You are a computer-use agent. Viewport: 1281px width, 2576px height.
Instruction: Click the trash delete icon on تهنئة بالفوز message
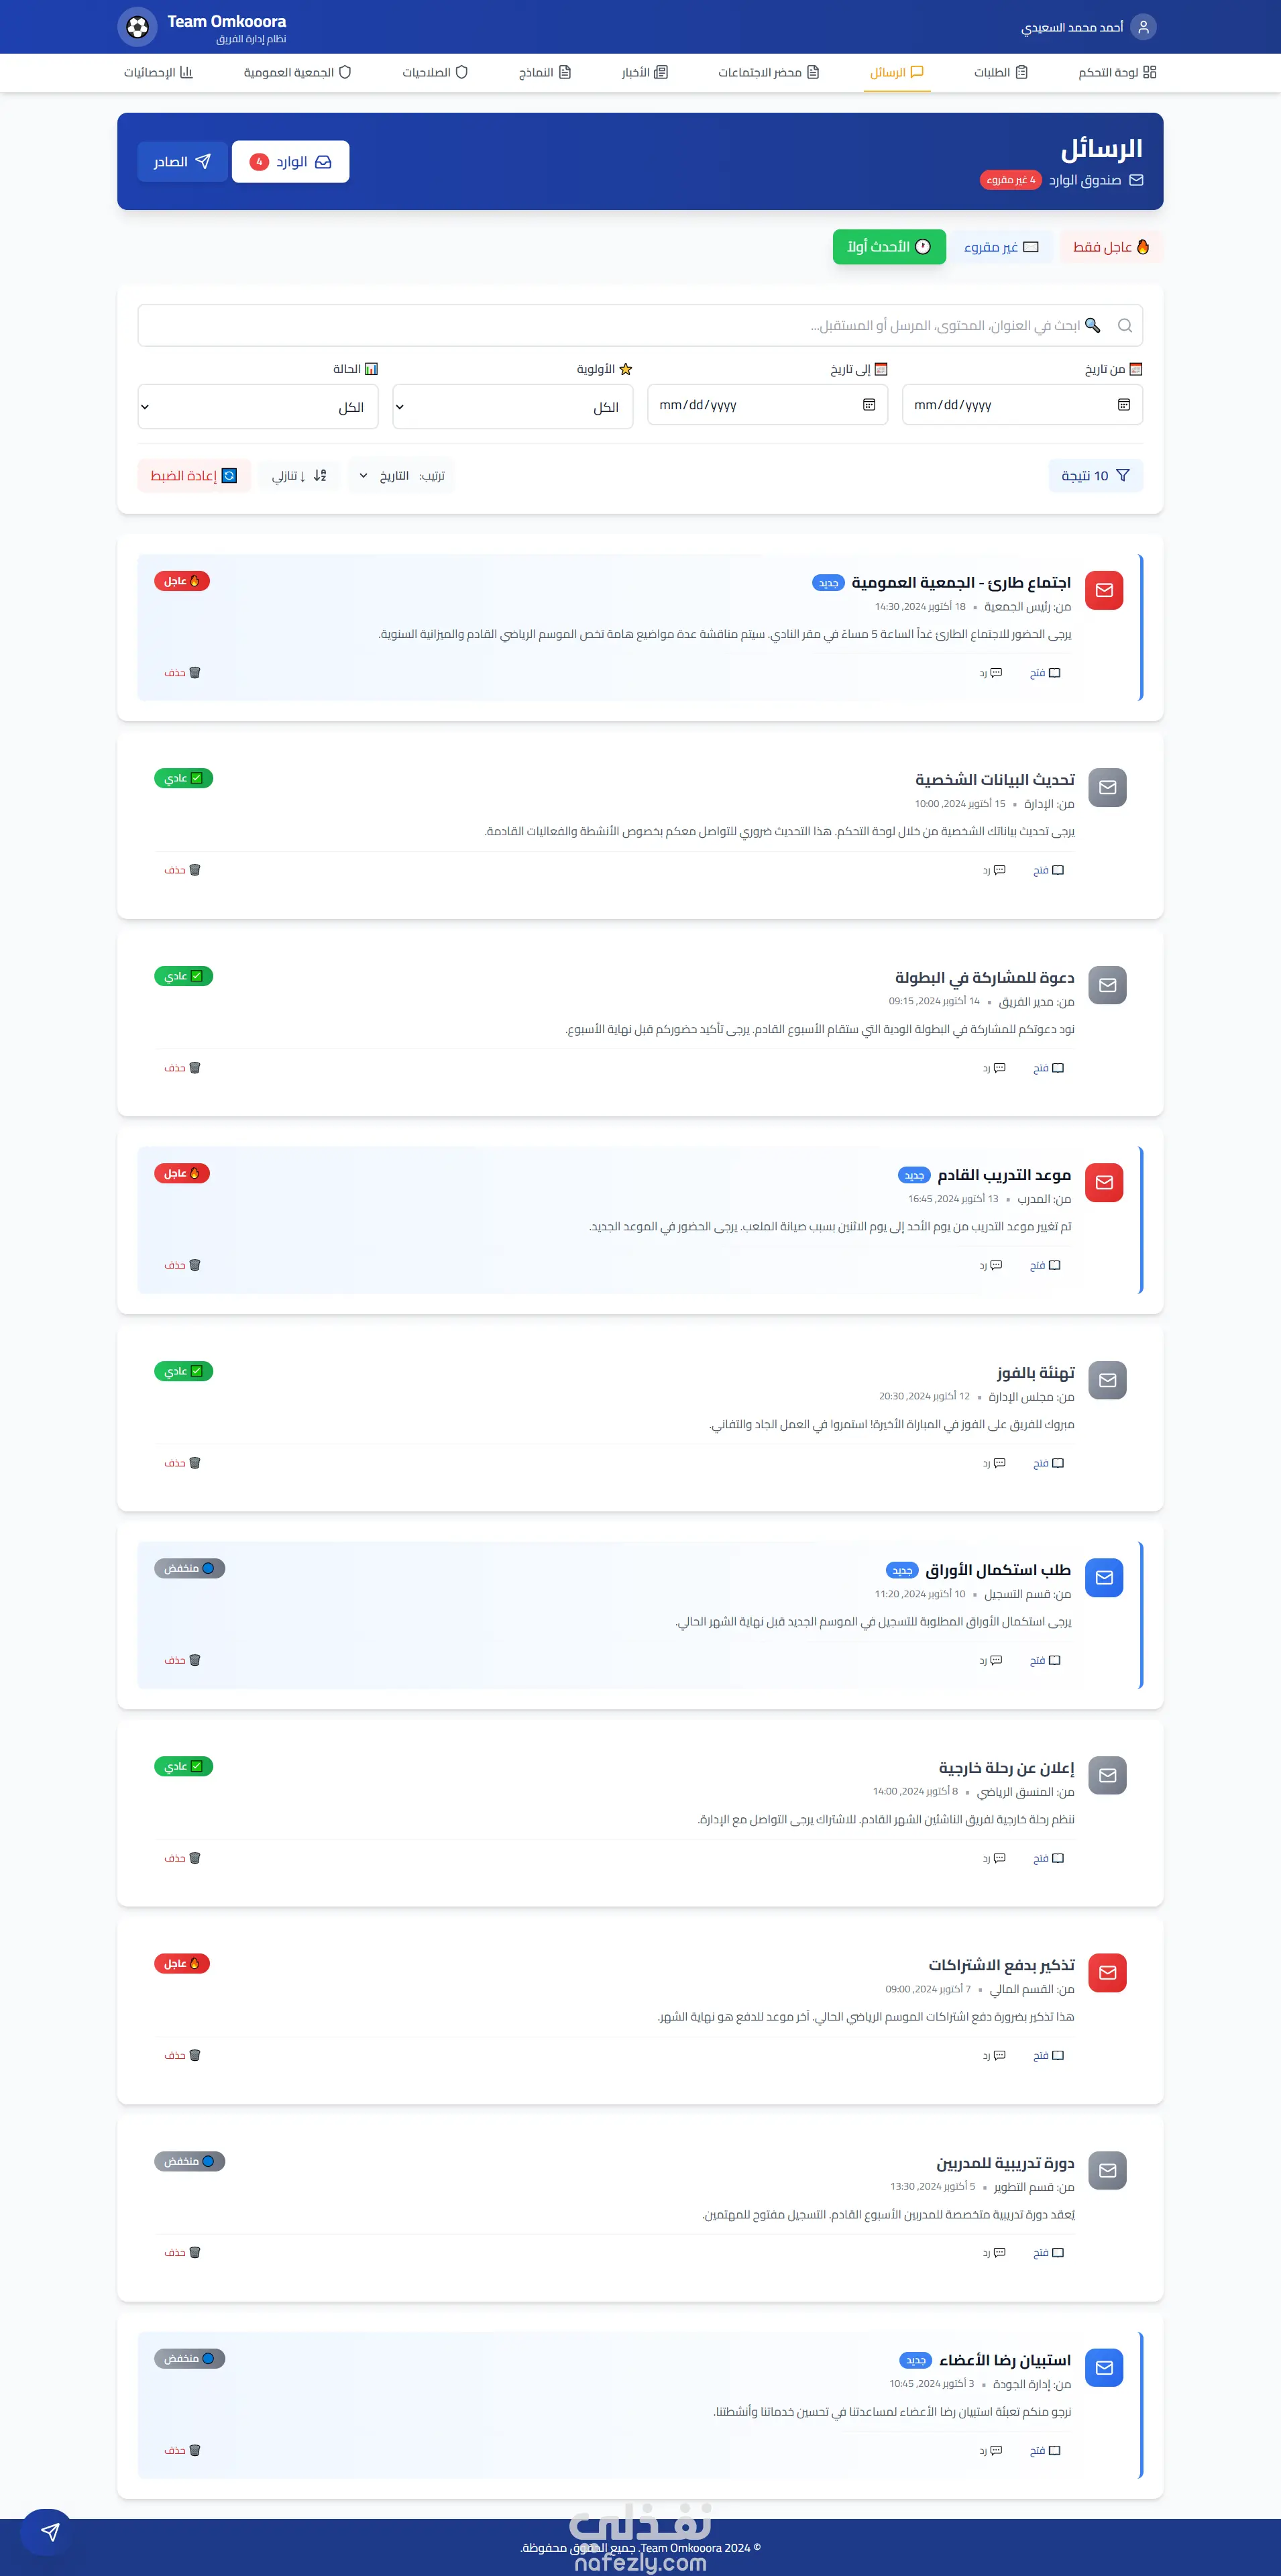194,1463
